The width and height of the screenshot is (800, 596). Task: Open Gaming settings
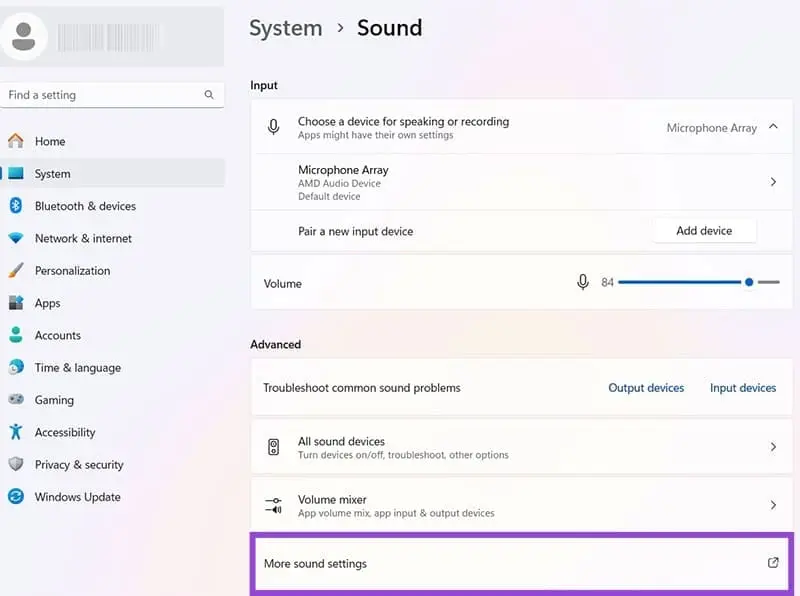(x=112, y=400)
